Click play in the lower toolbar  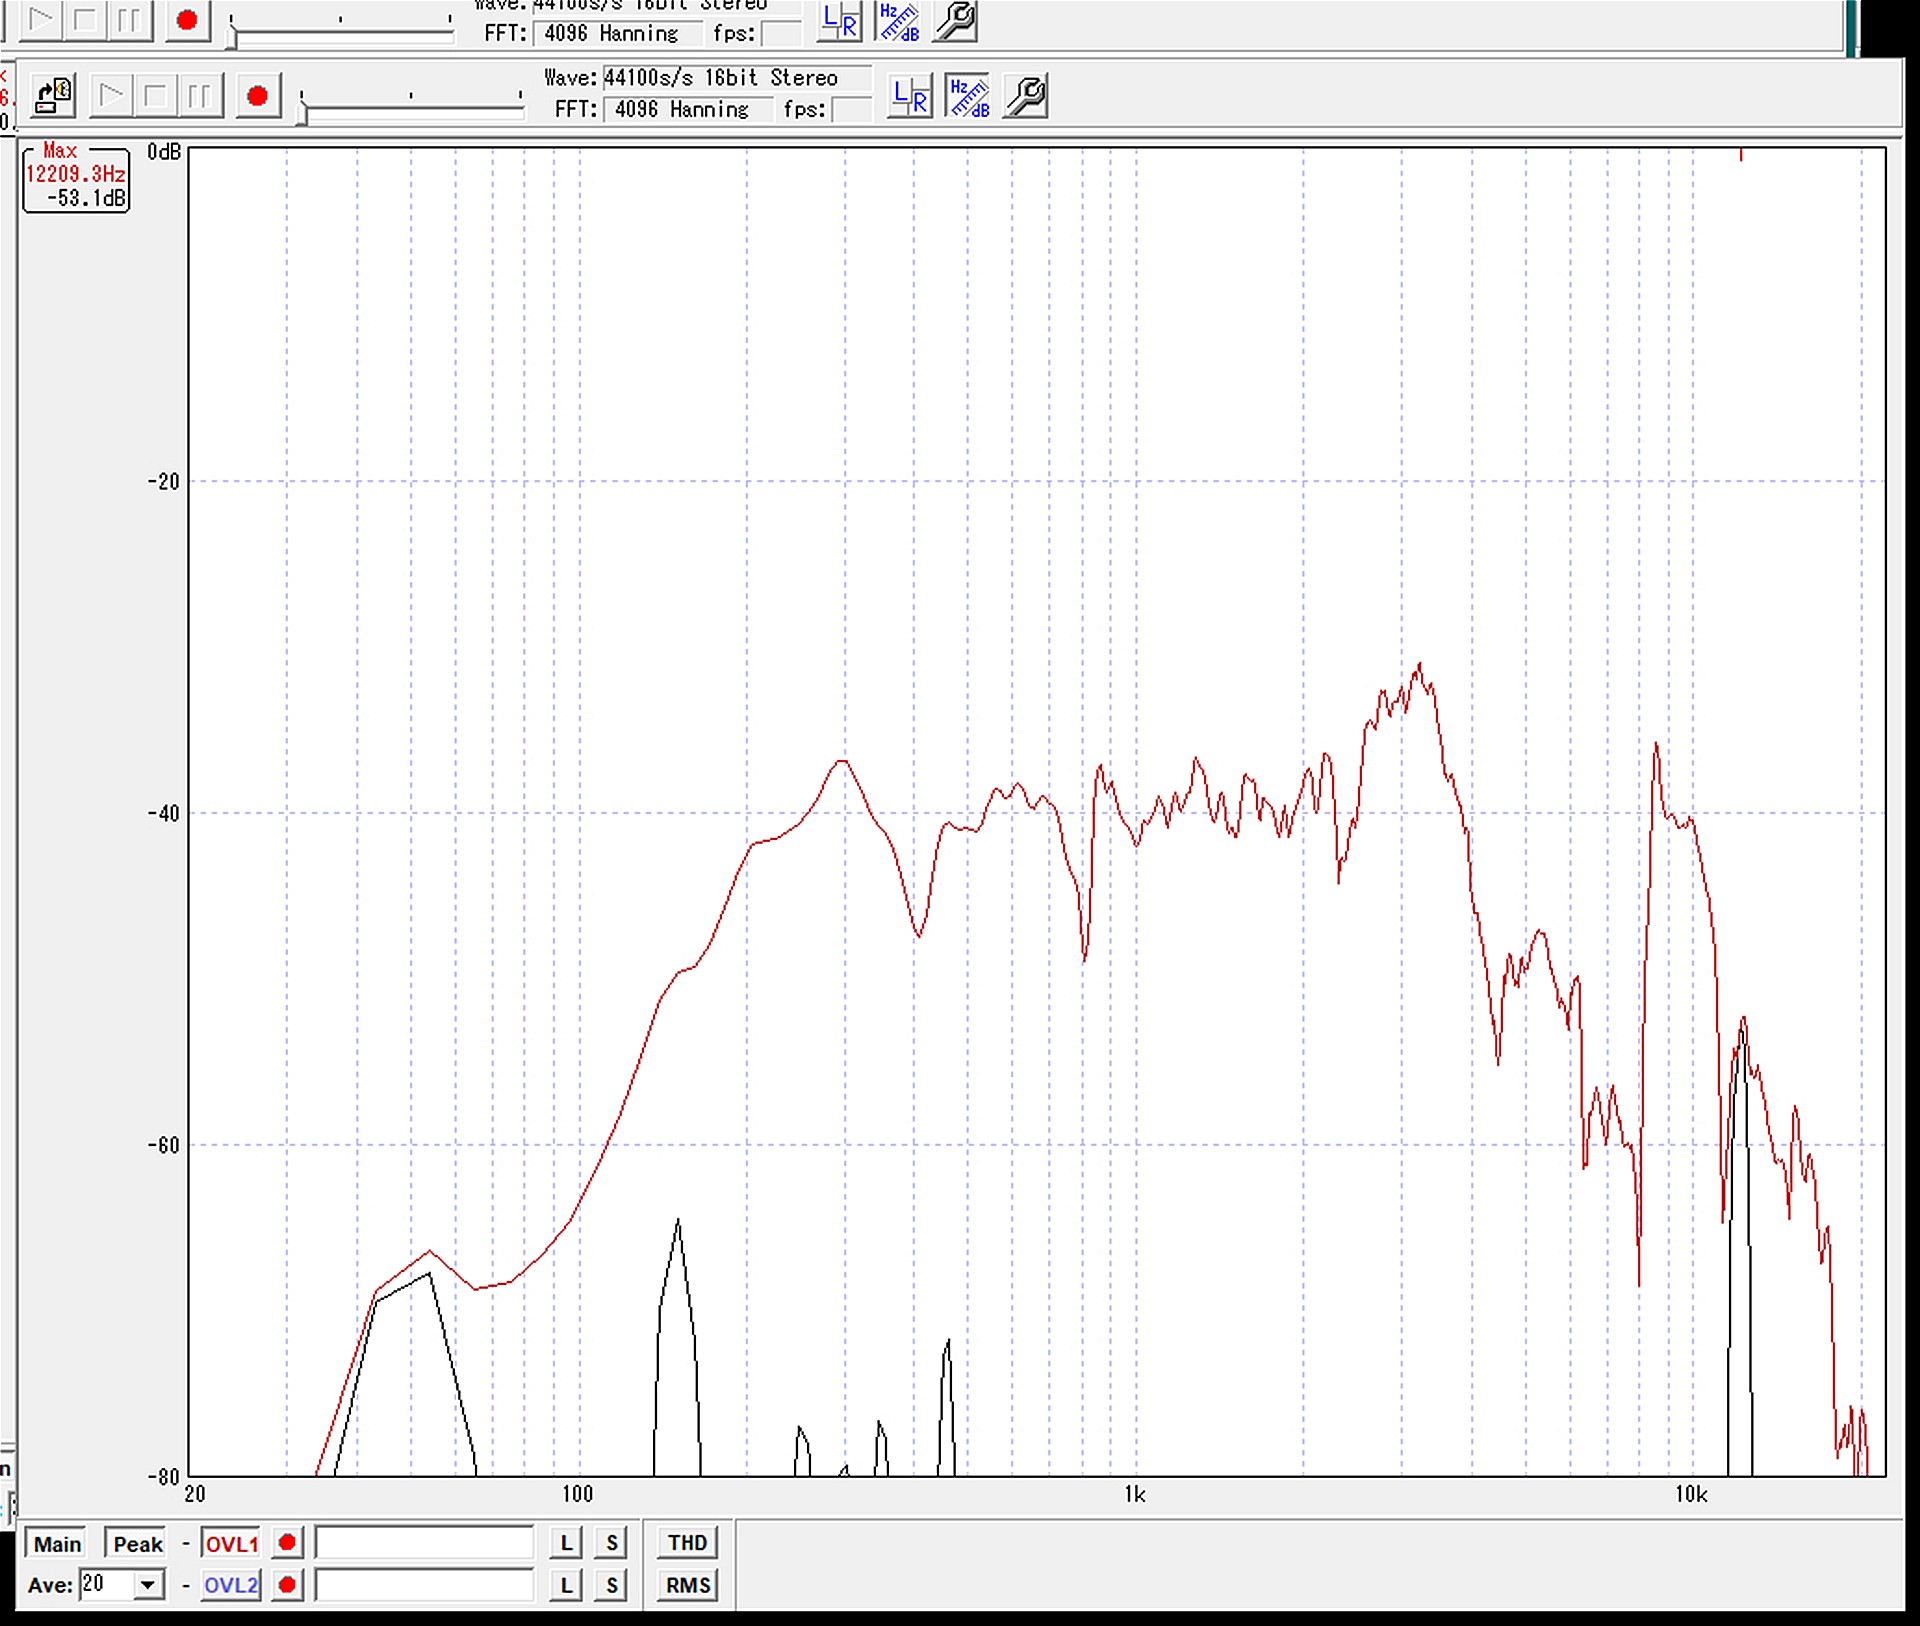click(112, 96)
